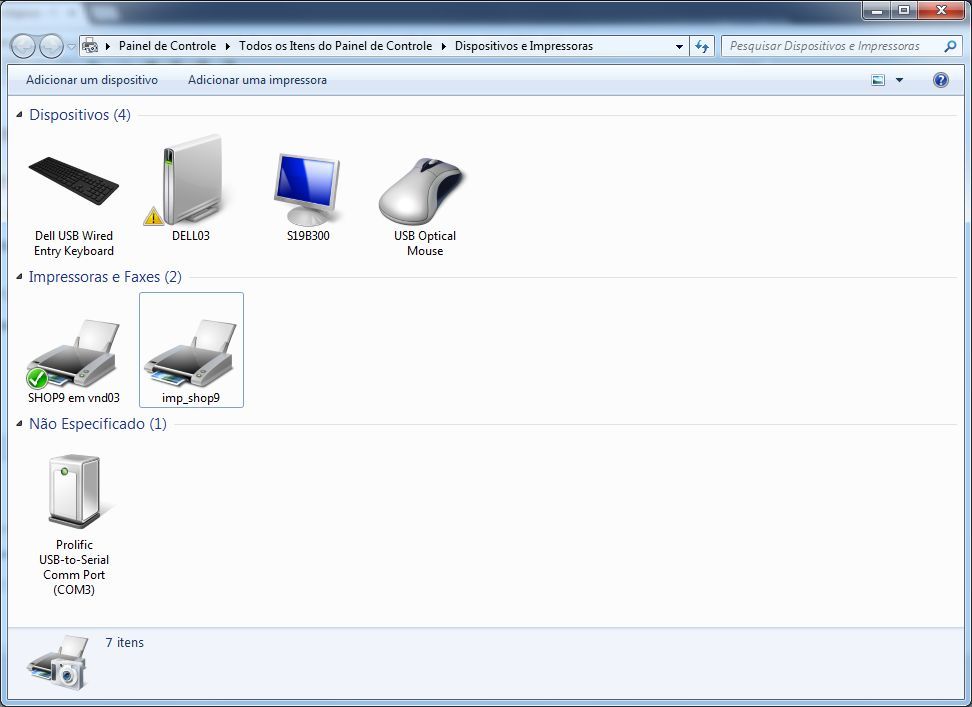
Task: Click Dispositivos e Impressoras breadcrumb
Action: click(x=524, y=46)
